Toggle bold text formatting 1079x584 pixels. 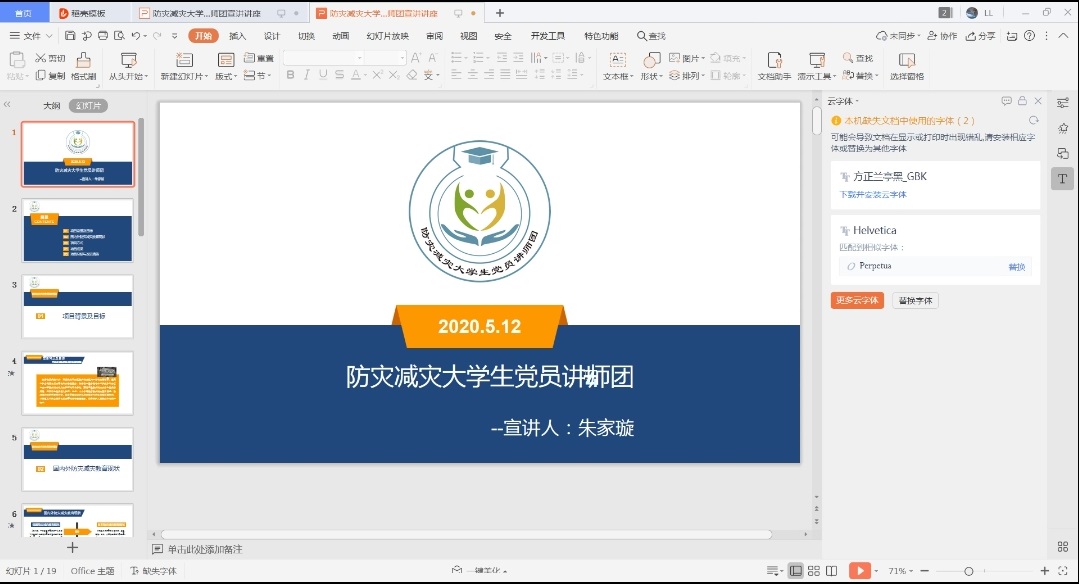click(x=290, y=75)
